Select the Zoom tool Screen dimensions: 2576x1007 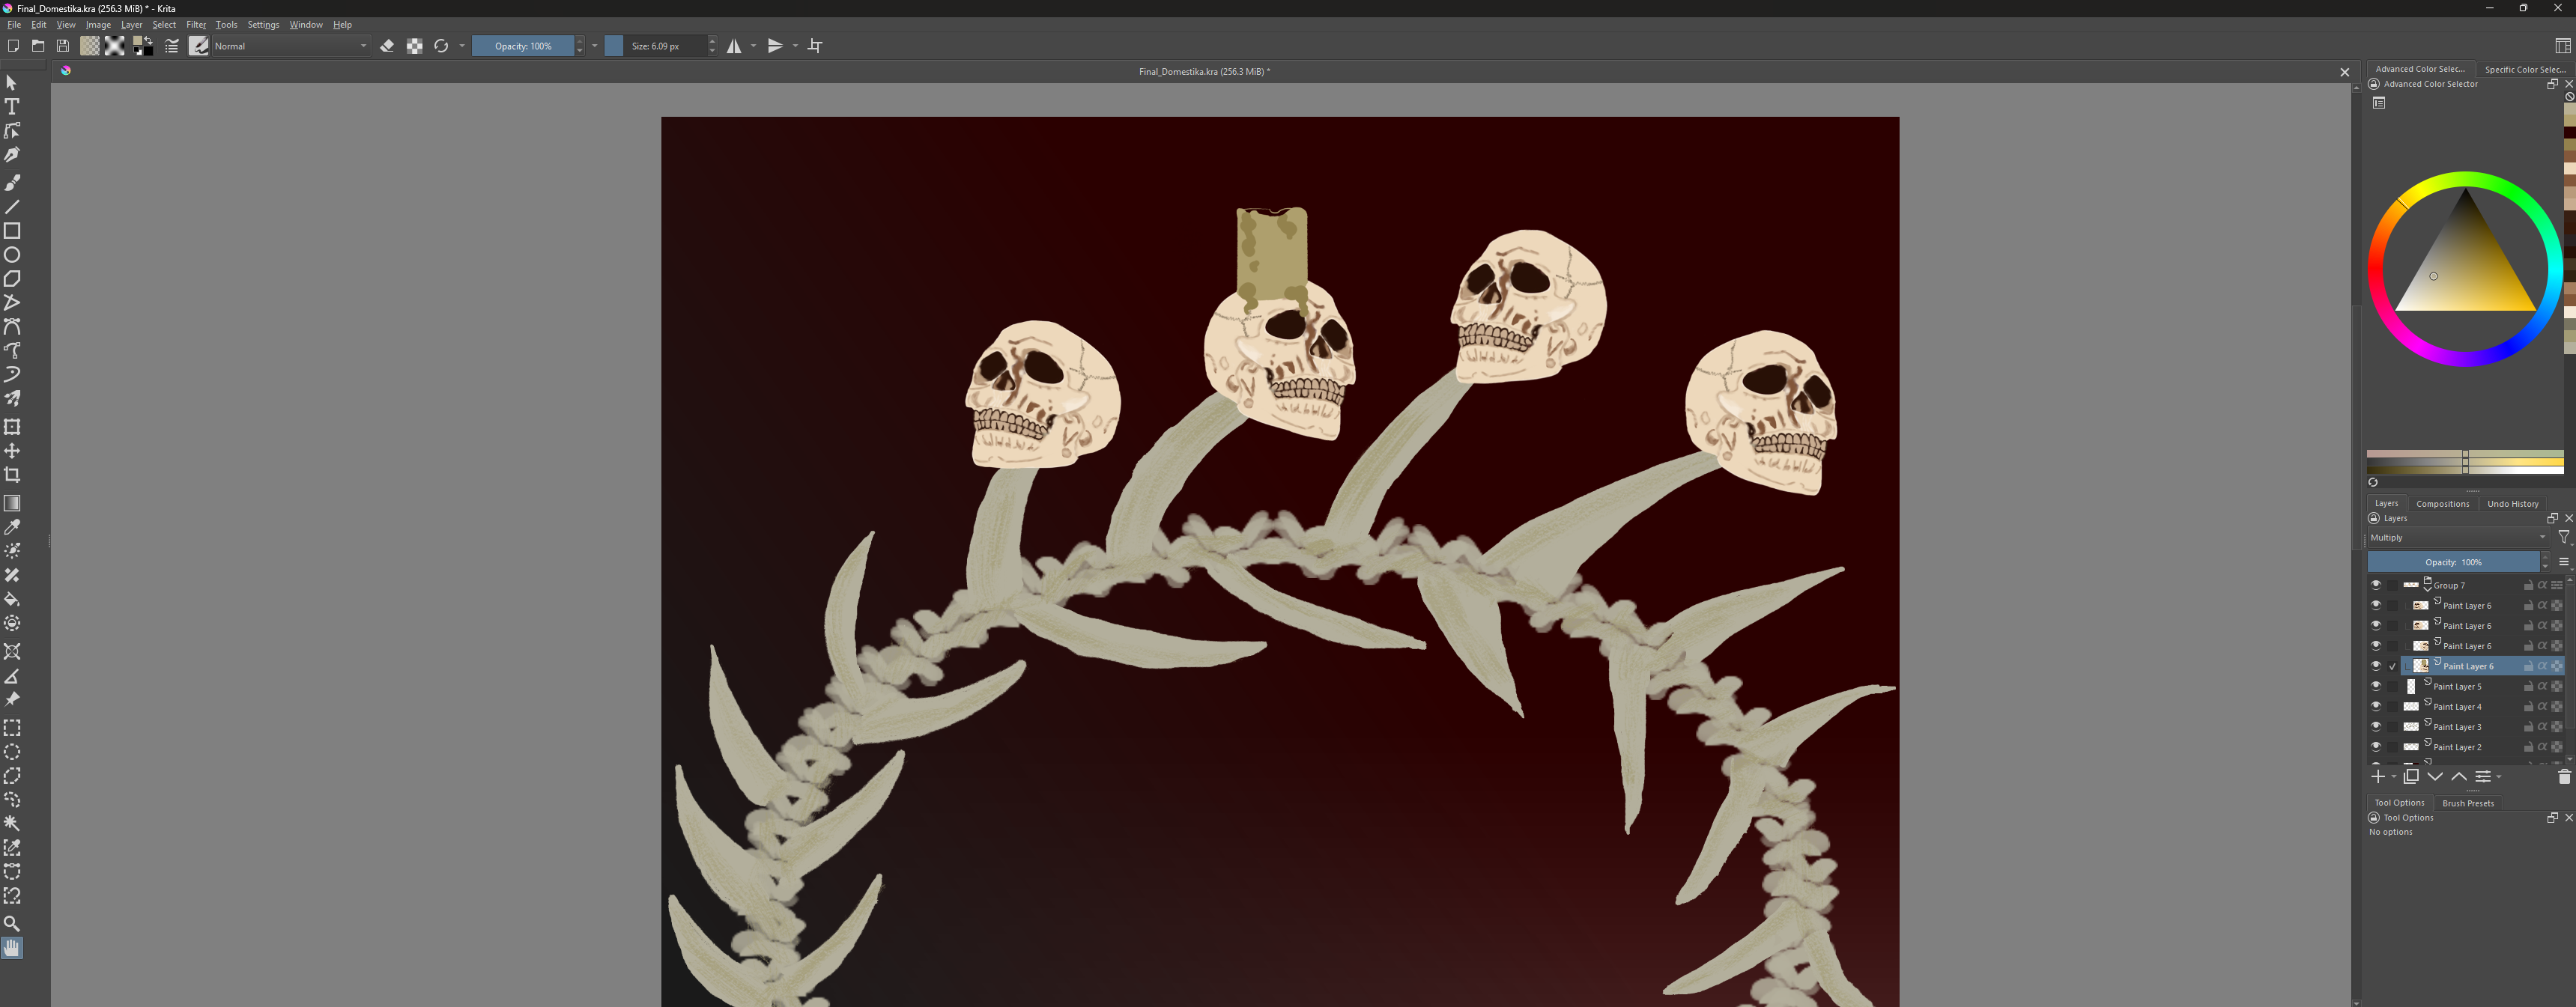[x=12, y=924]
